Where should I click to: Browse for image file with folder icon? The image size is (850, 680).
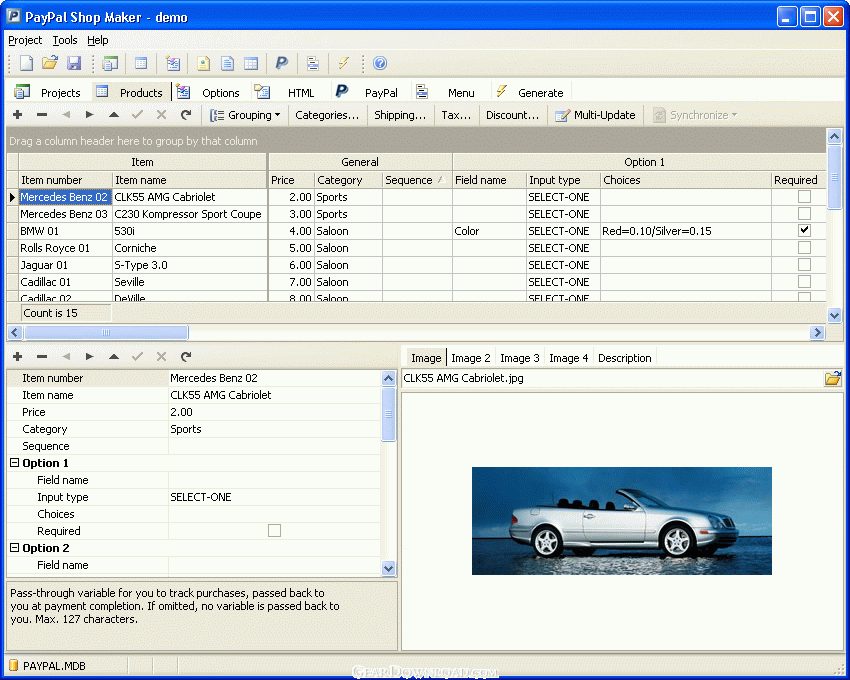click(832, 378)
